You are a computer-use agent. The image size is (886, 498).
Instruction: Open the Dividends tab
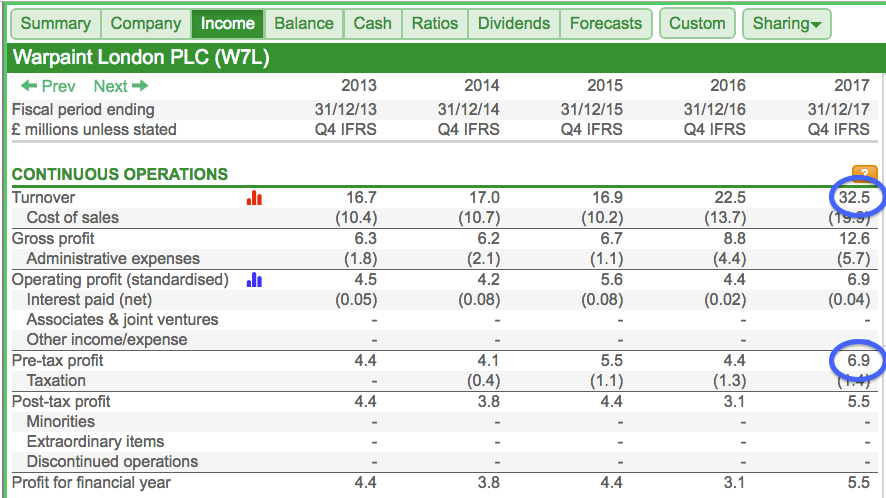(514, 23)
